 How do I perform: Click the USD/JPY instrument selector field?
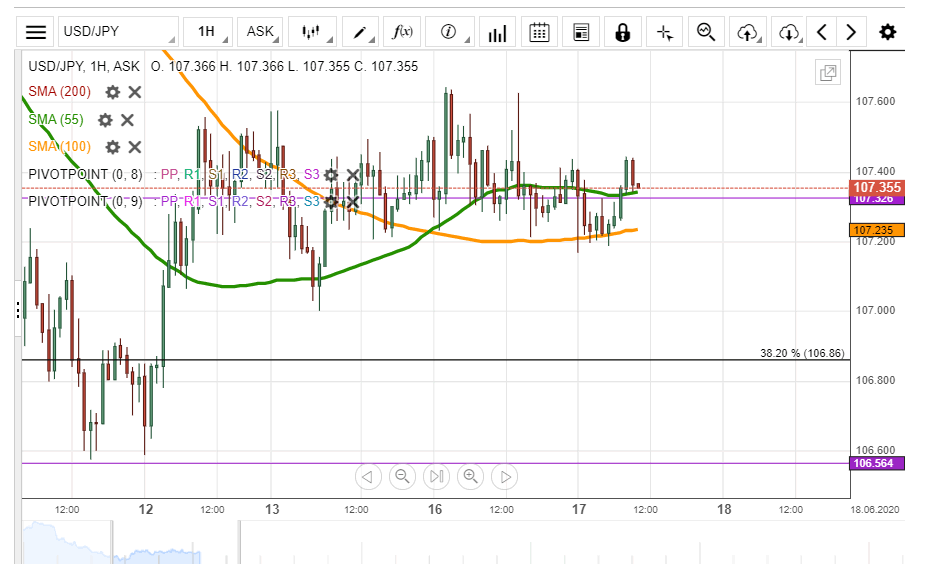coord(118,32)
